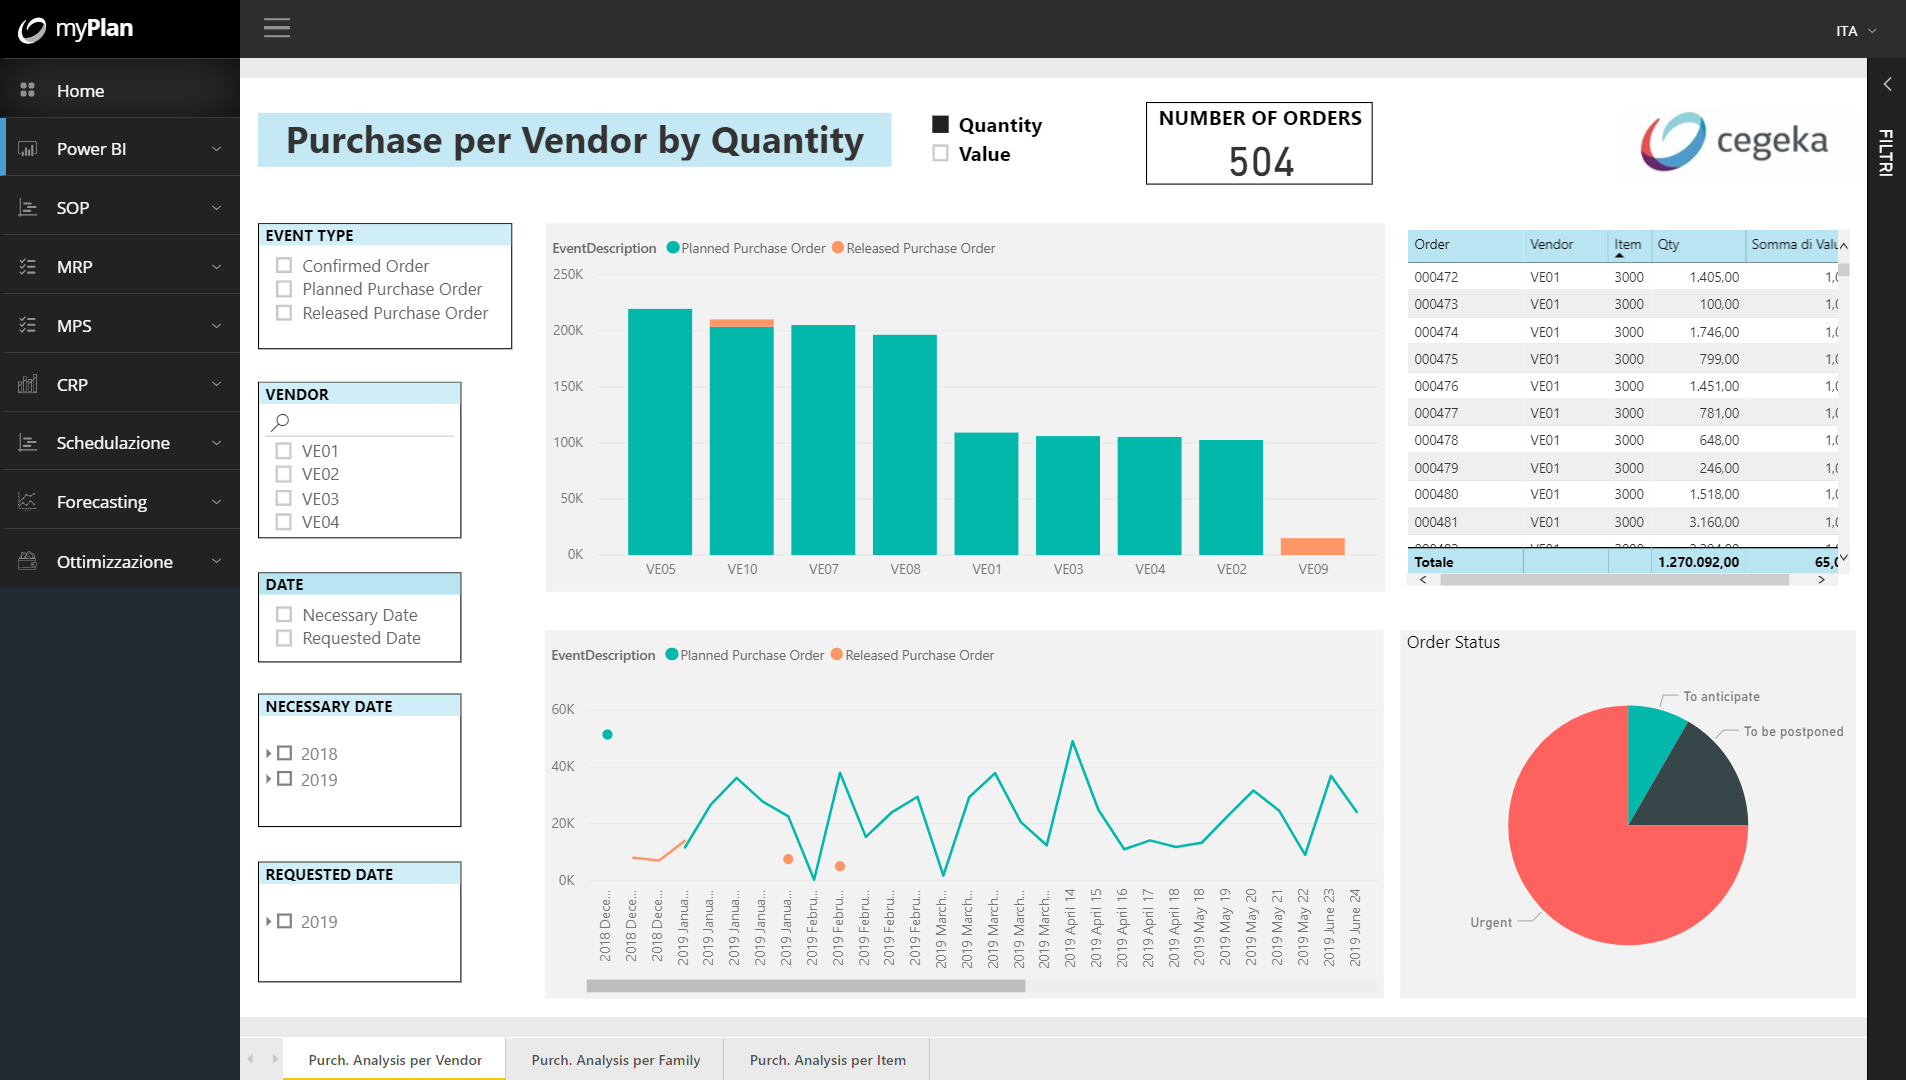Expand the MRP submenu chevron

pyautogui.click(x=217, y=267)
